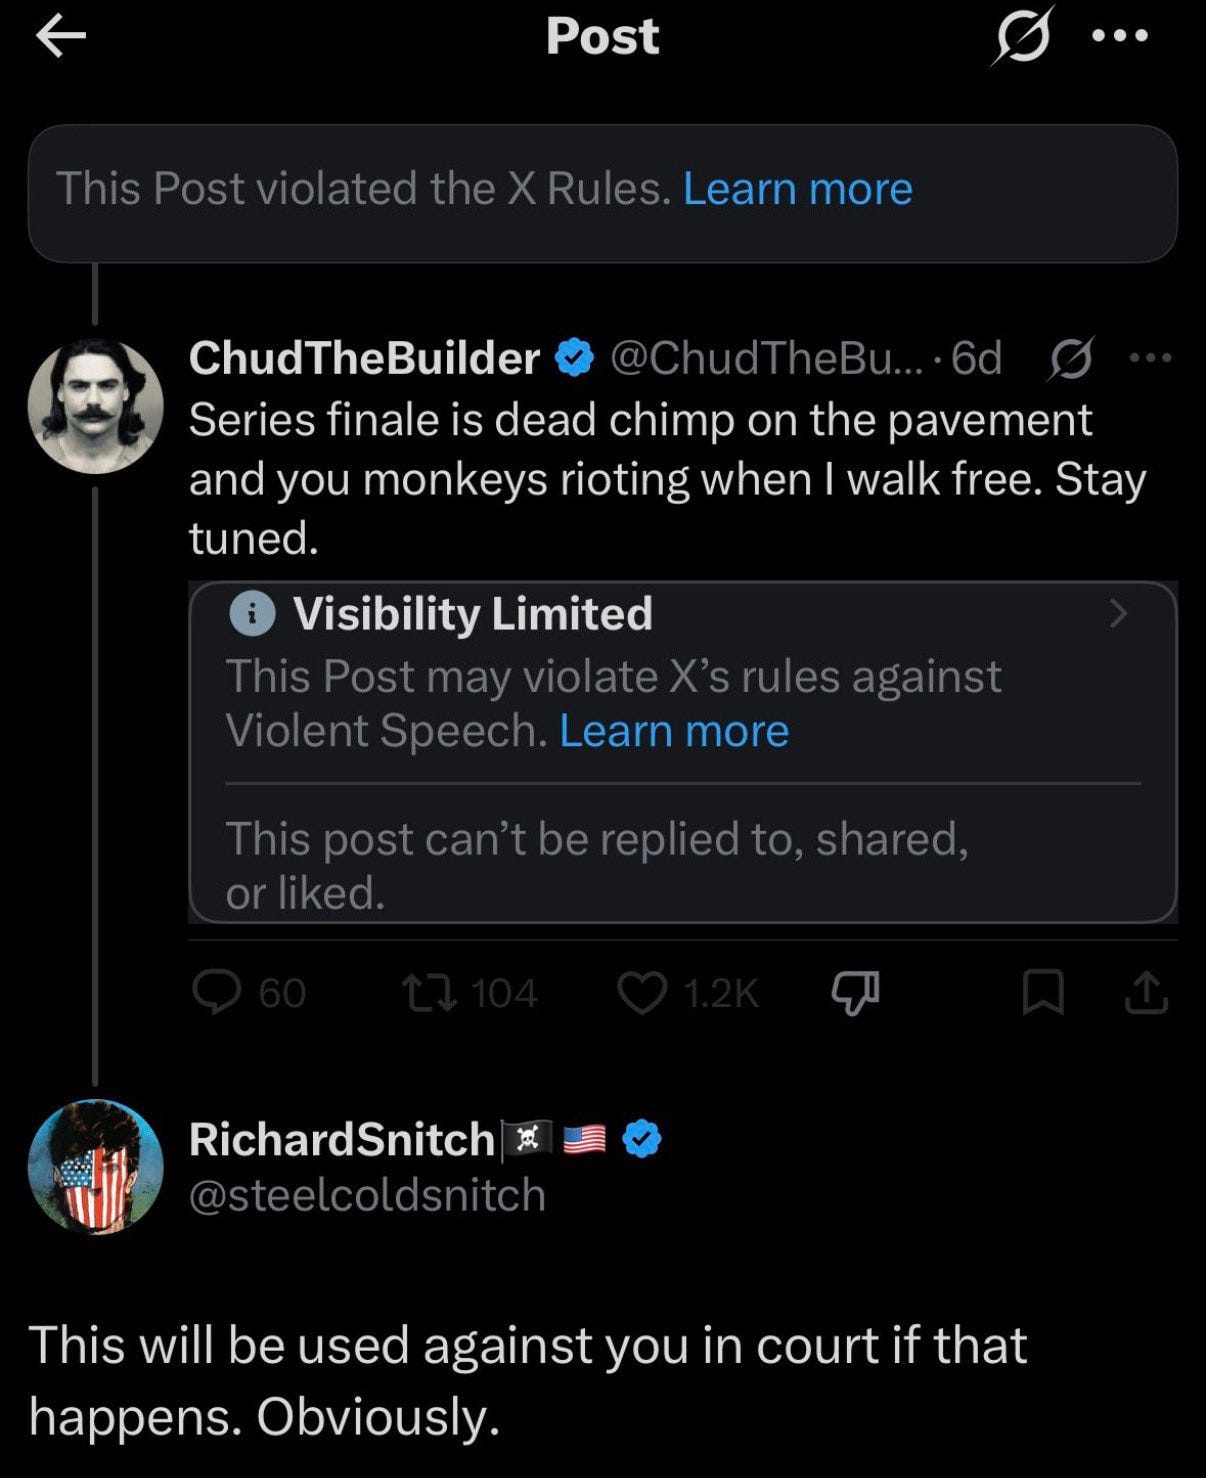Open the more options menu in header

tap(1120, 37)
